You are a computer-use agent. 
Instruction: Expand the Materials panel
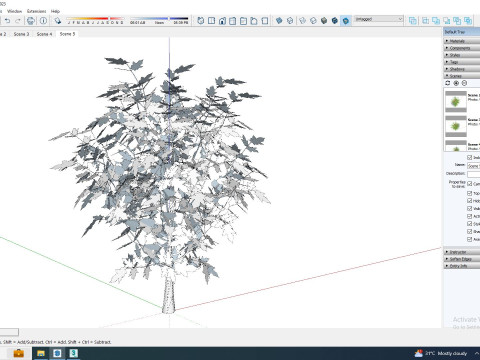[x=462, y=41]
